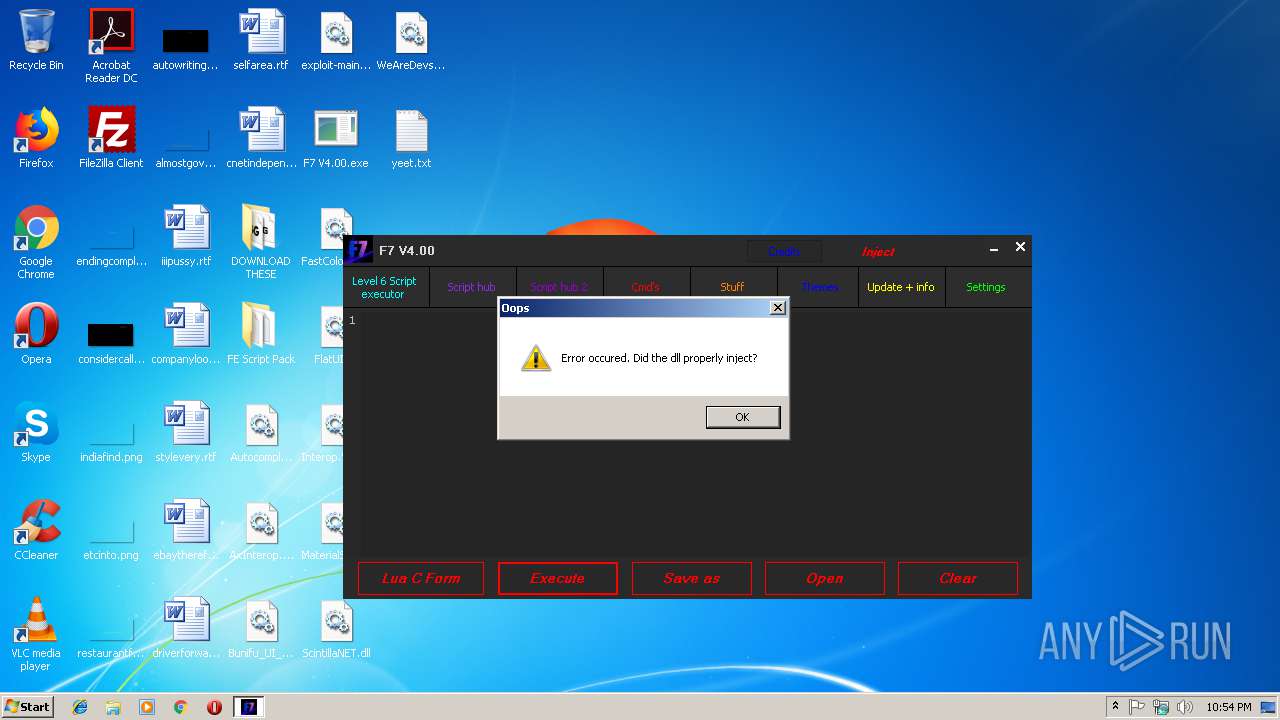Open ScintillaNET.dll file icon
The height and width of the screenshot is (720, 1280).
tap(336, 628)
